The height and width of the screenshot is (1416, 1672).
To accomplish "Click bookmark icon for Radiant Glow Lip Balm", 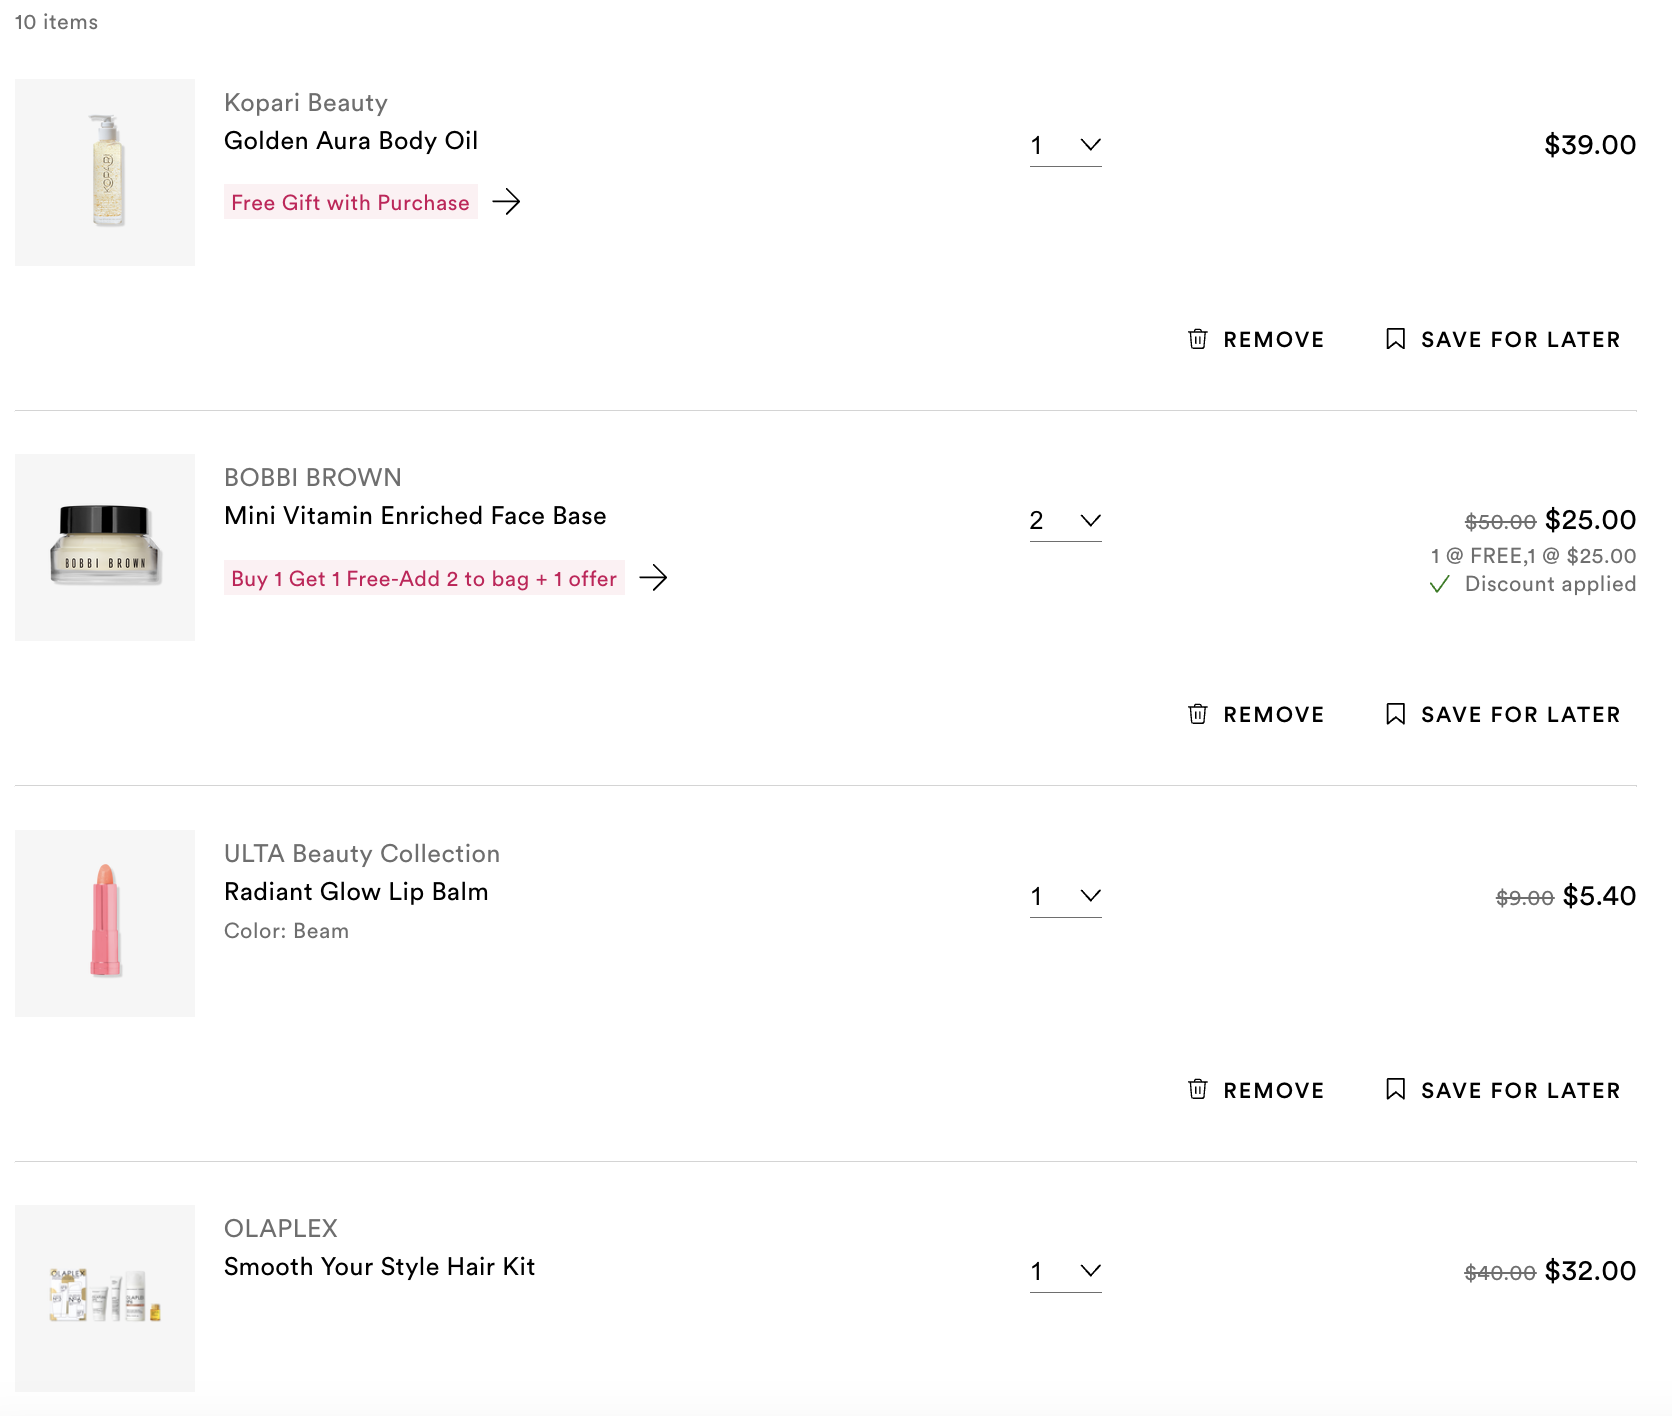I will pos(1395,1089).
